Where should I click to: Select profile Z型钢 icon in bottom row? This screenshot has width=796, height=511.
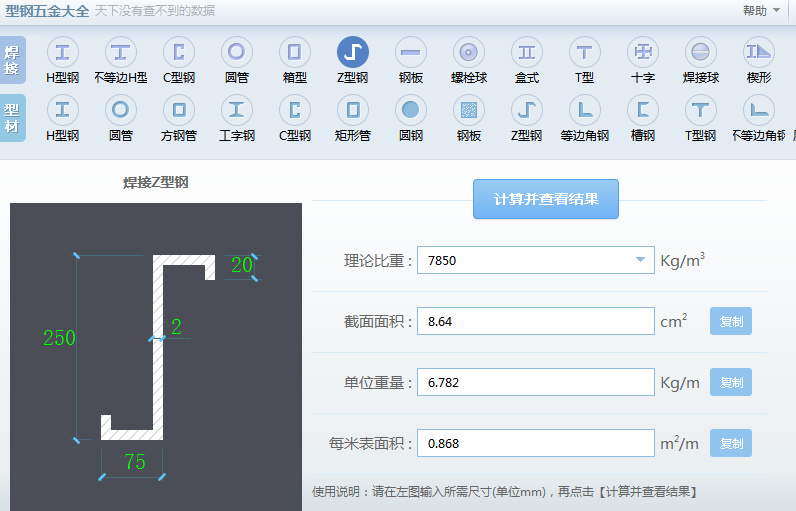pos(526,110)
